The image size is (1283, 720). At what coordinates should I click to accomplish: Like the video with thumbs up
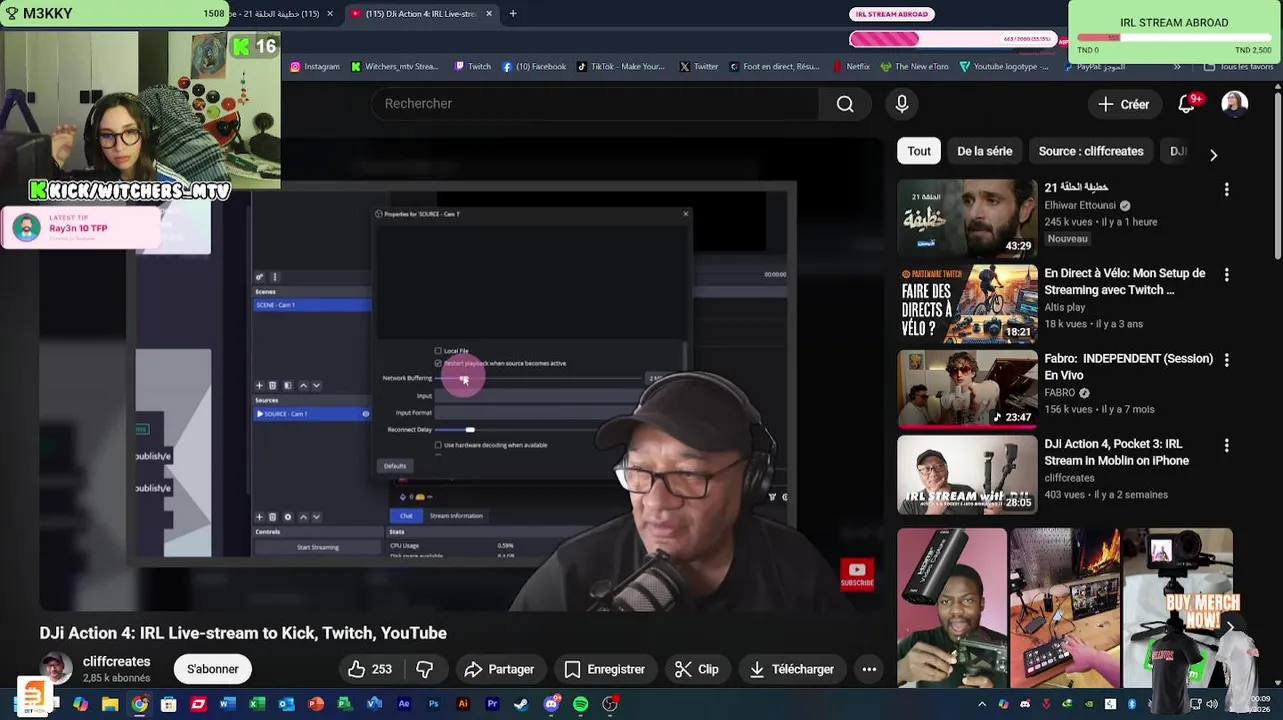click(369, 669)
